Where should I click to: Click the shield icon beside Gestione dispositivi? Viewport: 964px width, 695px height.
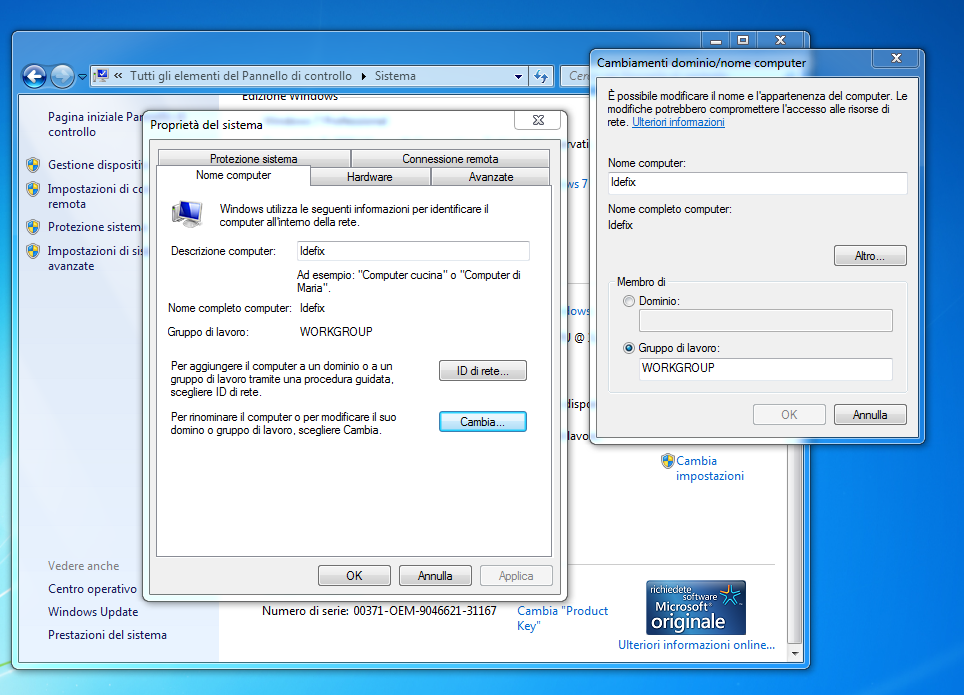pyautogui.click(x=33, y=165)
